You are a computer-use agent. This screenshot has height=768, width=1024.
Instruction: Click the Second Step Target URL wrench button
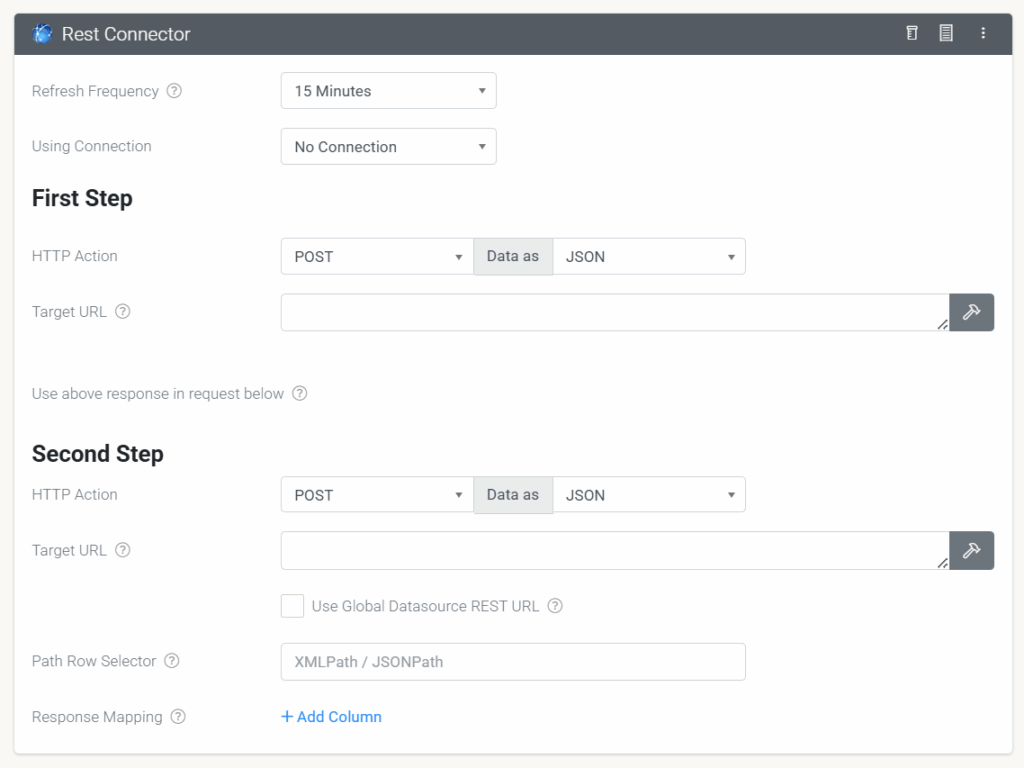pyautogui.click(x=971, y=551)
